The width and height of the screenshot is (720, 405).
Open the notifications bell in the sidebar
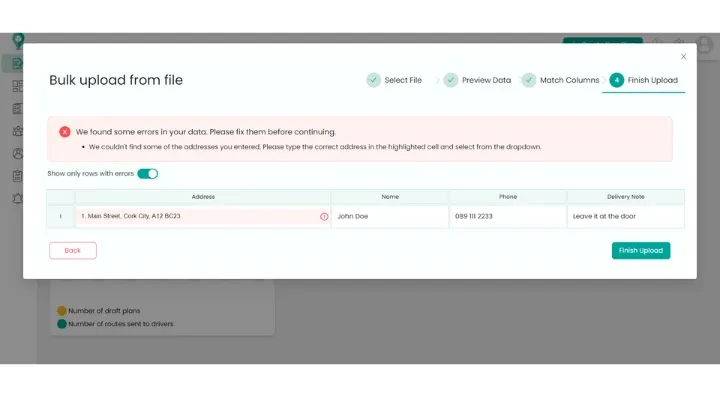click(x=17, y=198)
